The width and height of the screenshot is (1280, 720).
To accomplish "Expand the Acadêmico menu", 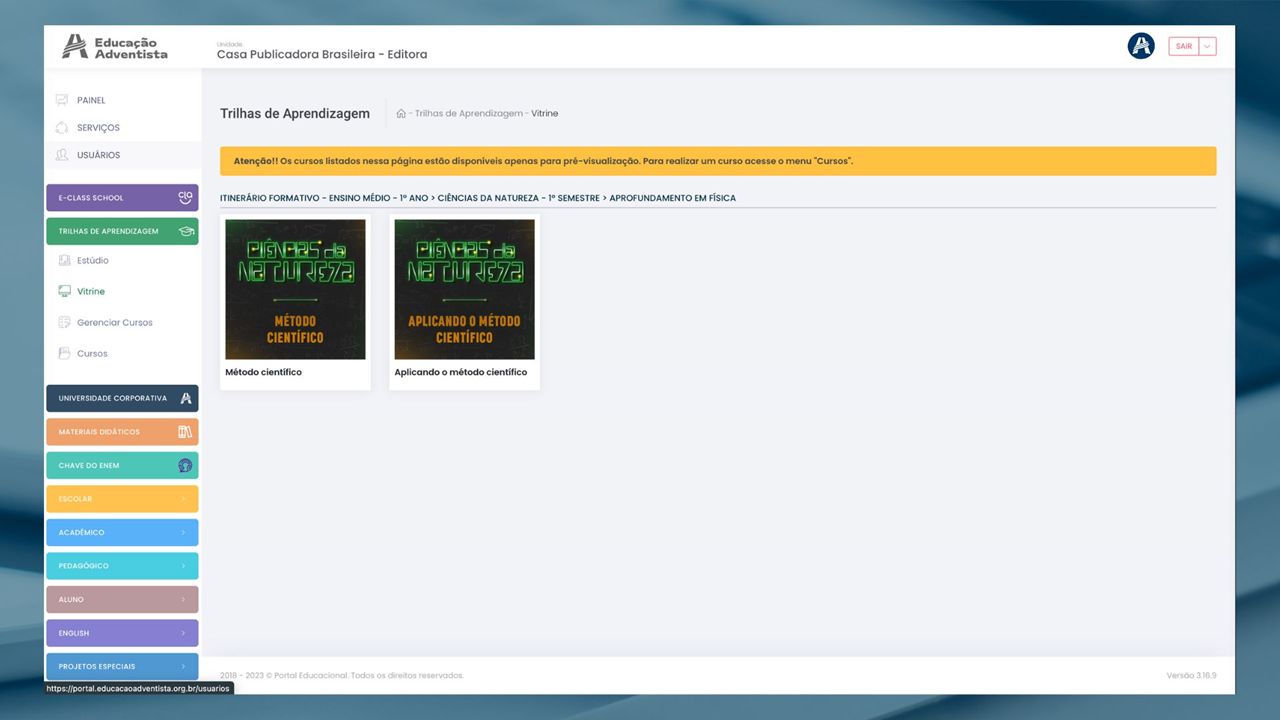I will click(122, 532).
